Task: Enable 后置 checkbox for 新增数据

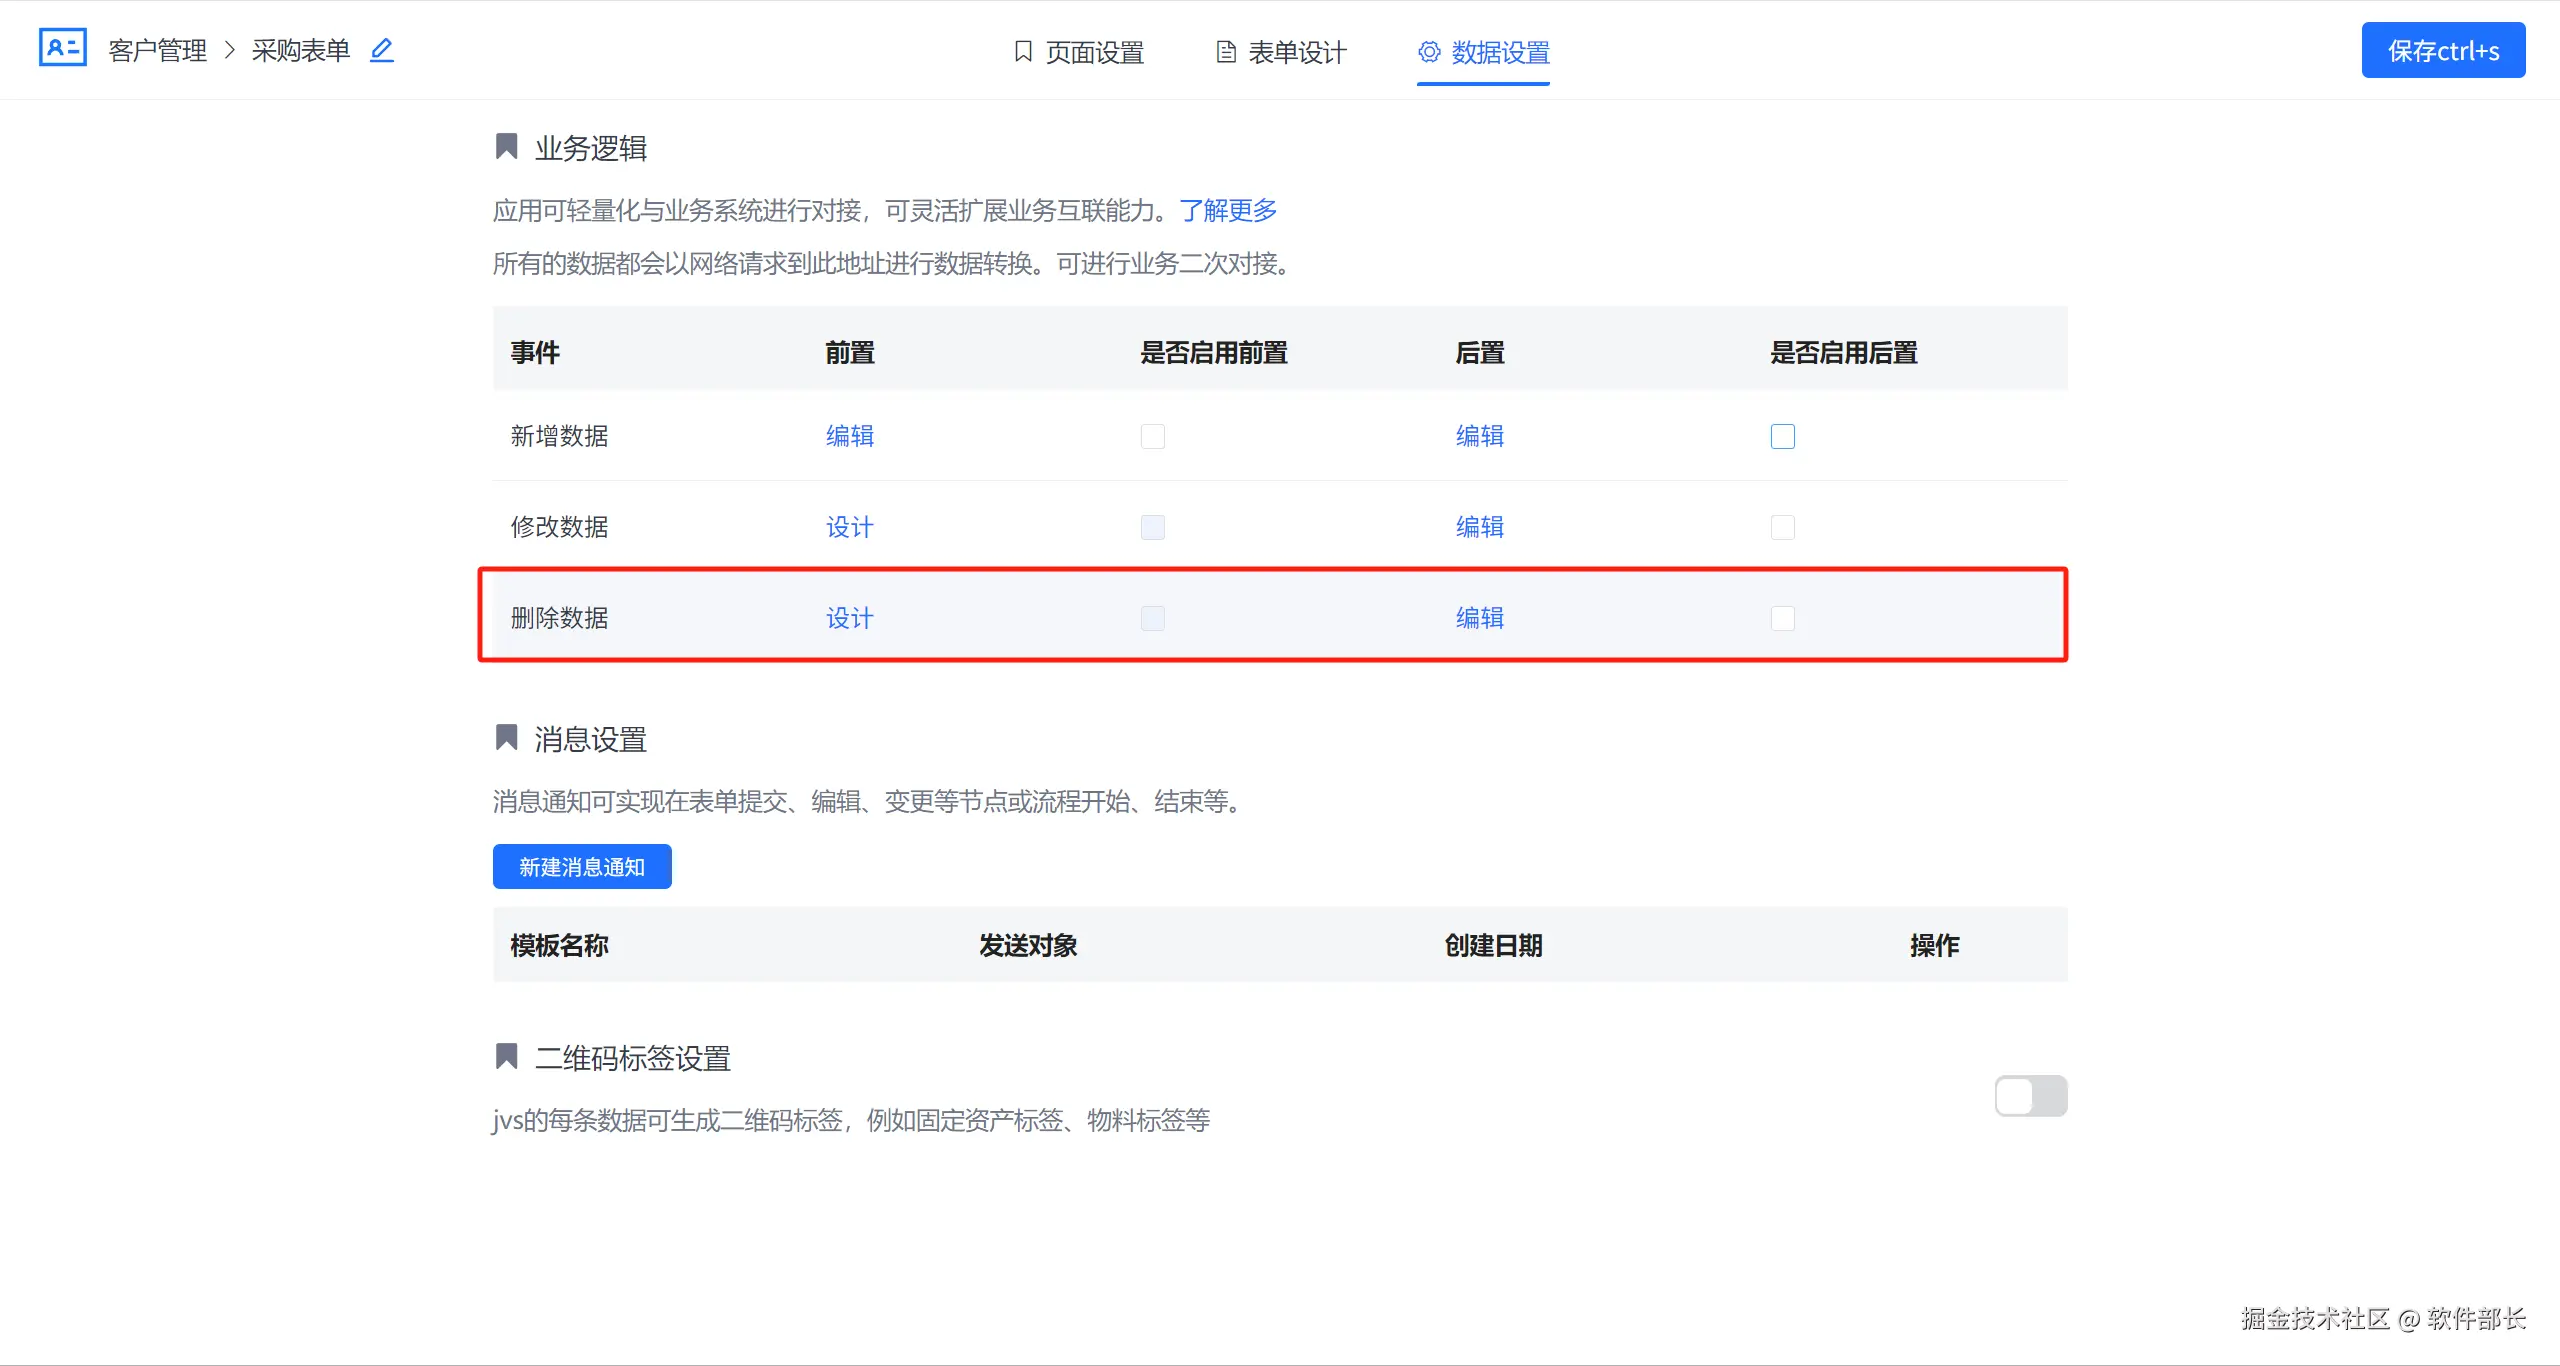Action: [x=1782, y=436]
